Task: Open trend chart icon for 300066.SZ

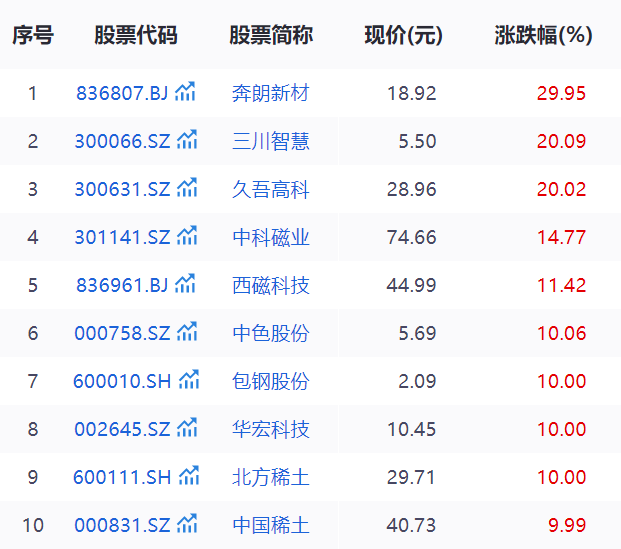Action: coord(187,141)
